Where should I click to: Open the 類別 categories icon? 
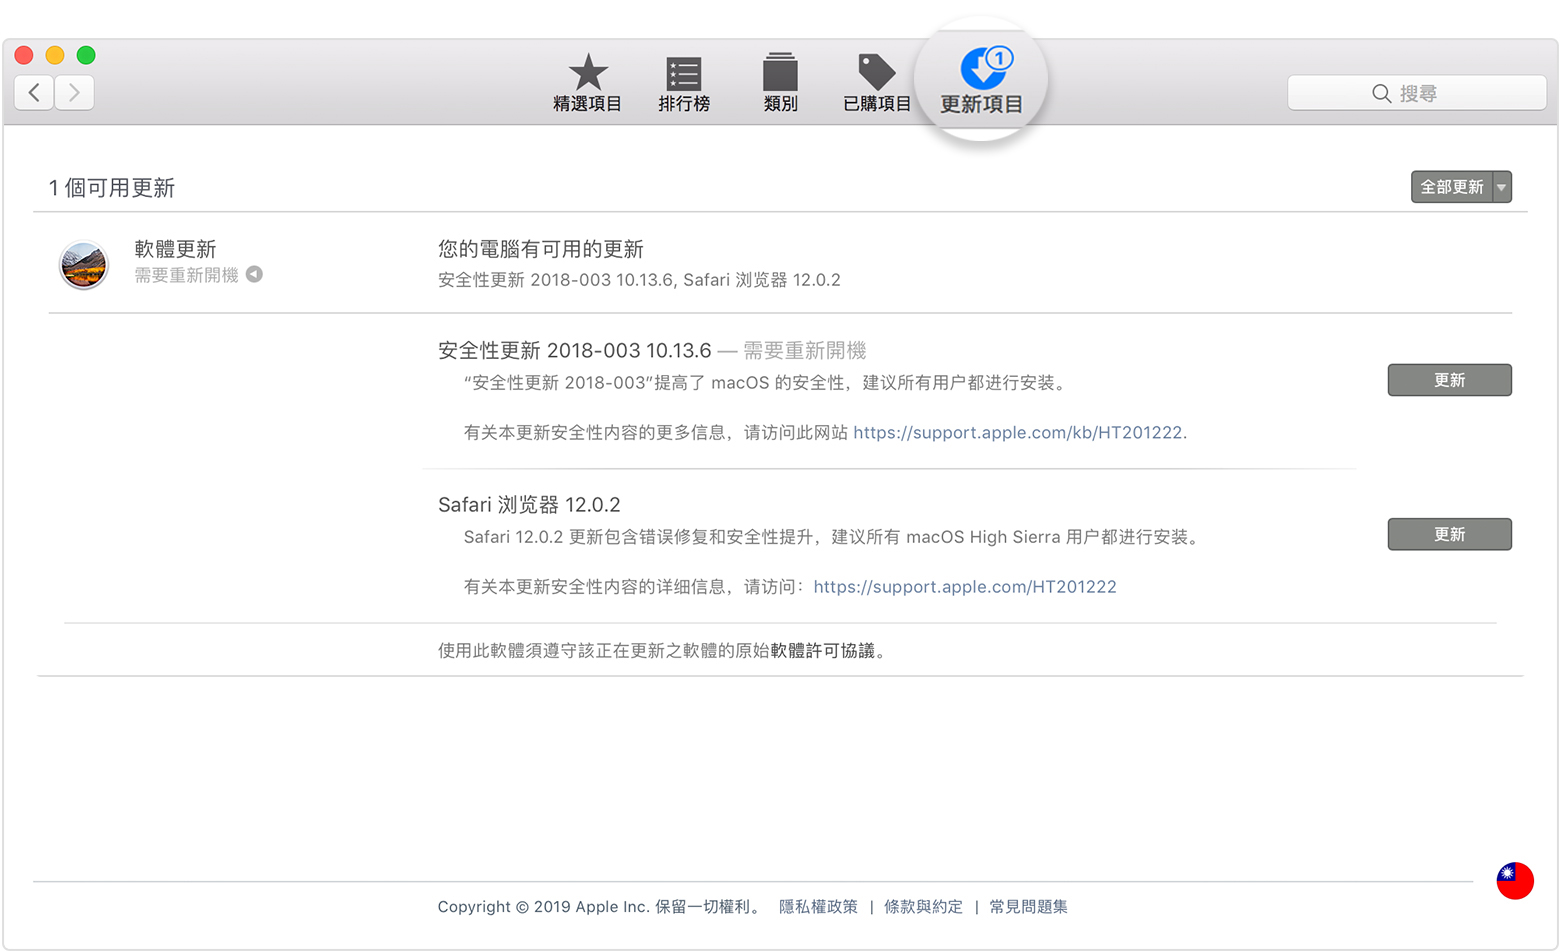pyautogui.click(x=780, y=72)
